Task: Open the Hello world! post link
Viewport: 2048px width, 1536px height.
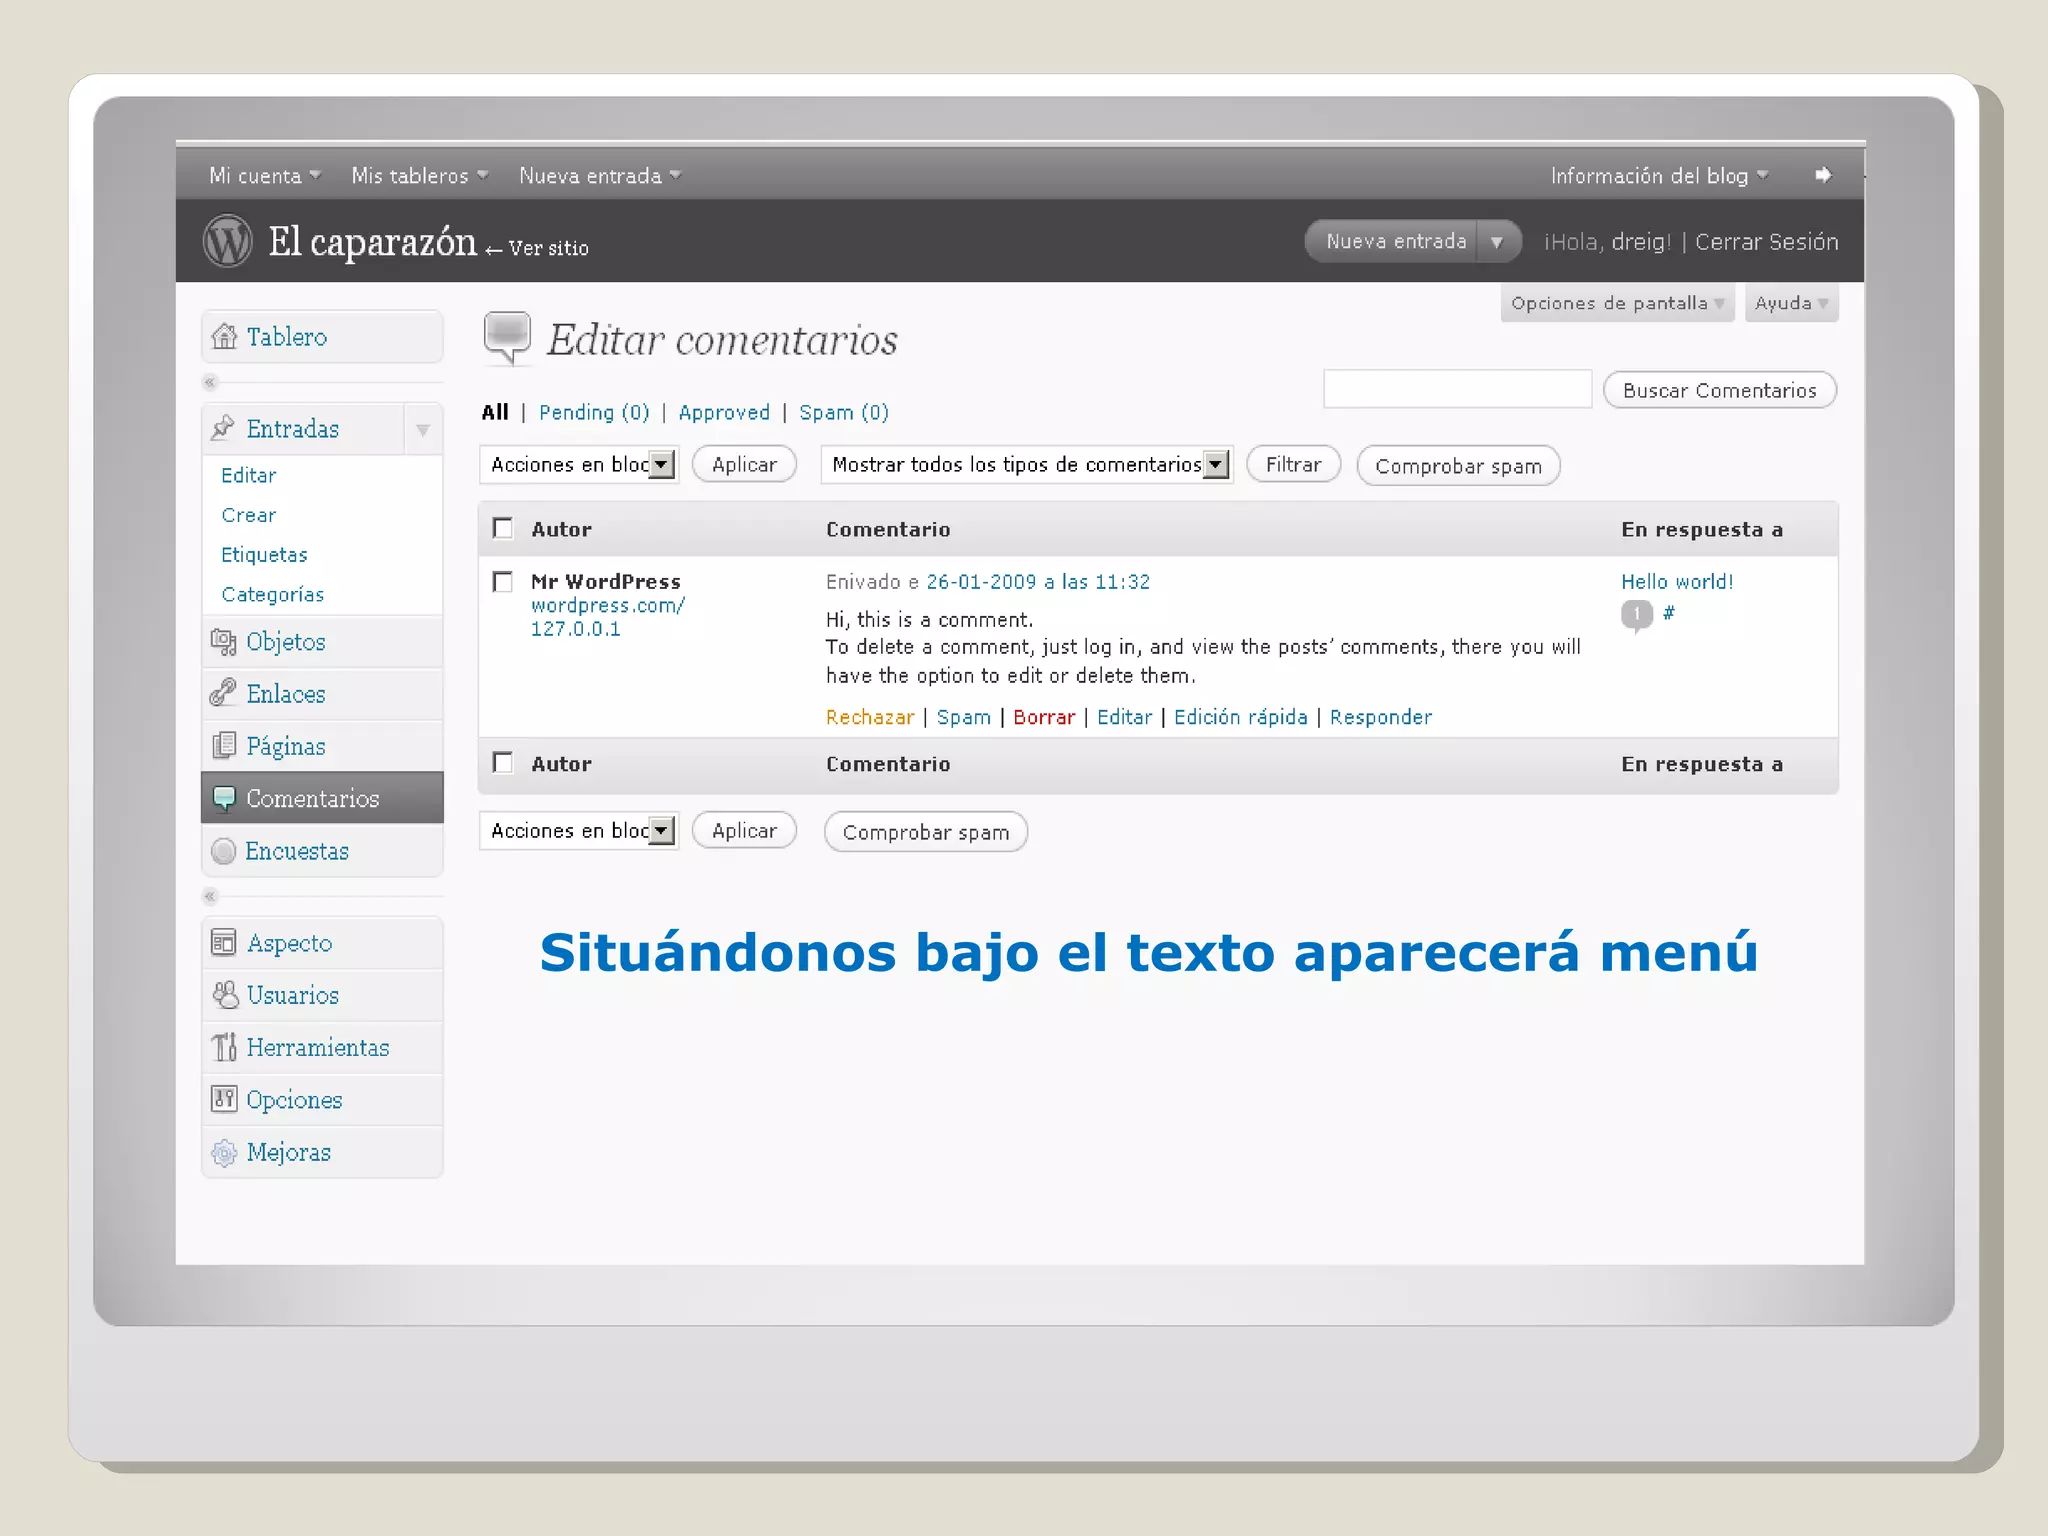Action: pyautogui.click(x=1677, y=581)
